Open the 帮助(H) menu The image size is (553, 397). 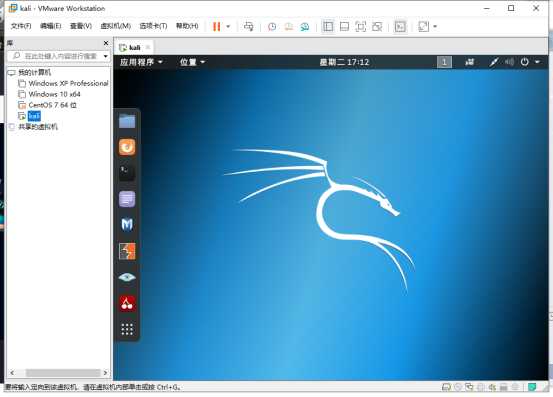point(187,26)
